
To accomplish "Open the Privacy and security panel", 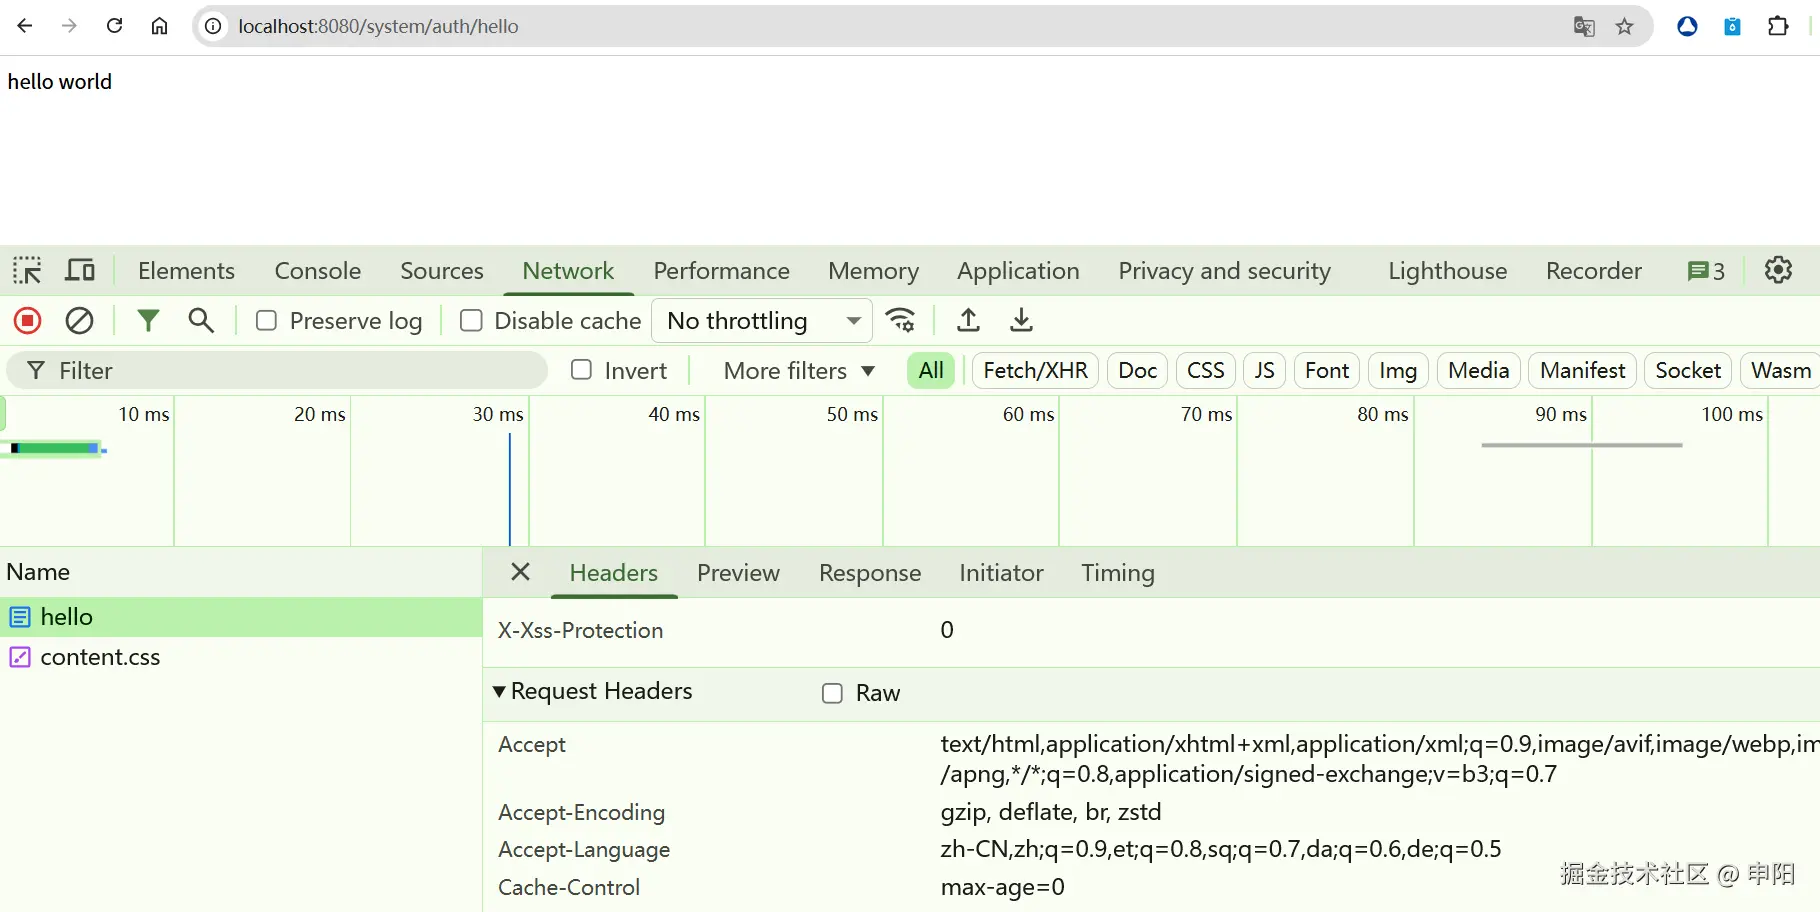I will tap(1224, 271).
